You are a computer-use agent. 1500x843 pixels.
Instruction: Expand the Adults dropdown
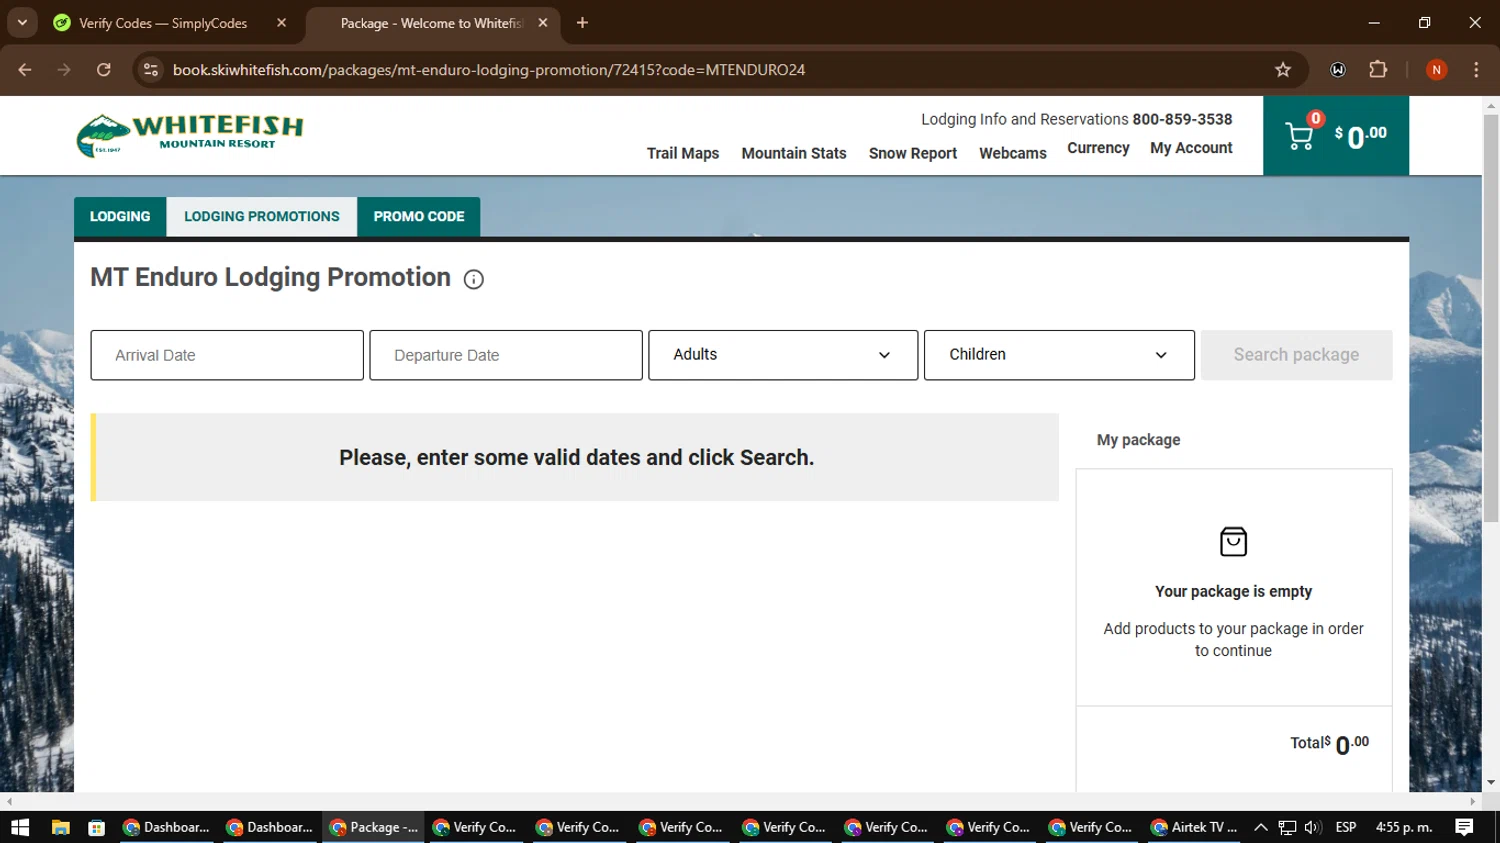(783, 355)
